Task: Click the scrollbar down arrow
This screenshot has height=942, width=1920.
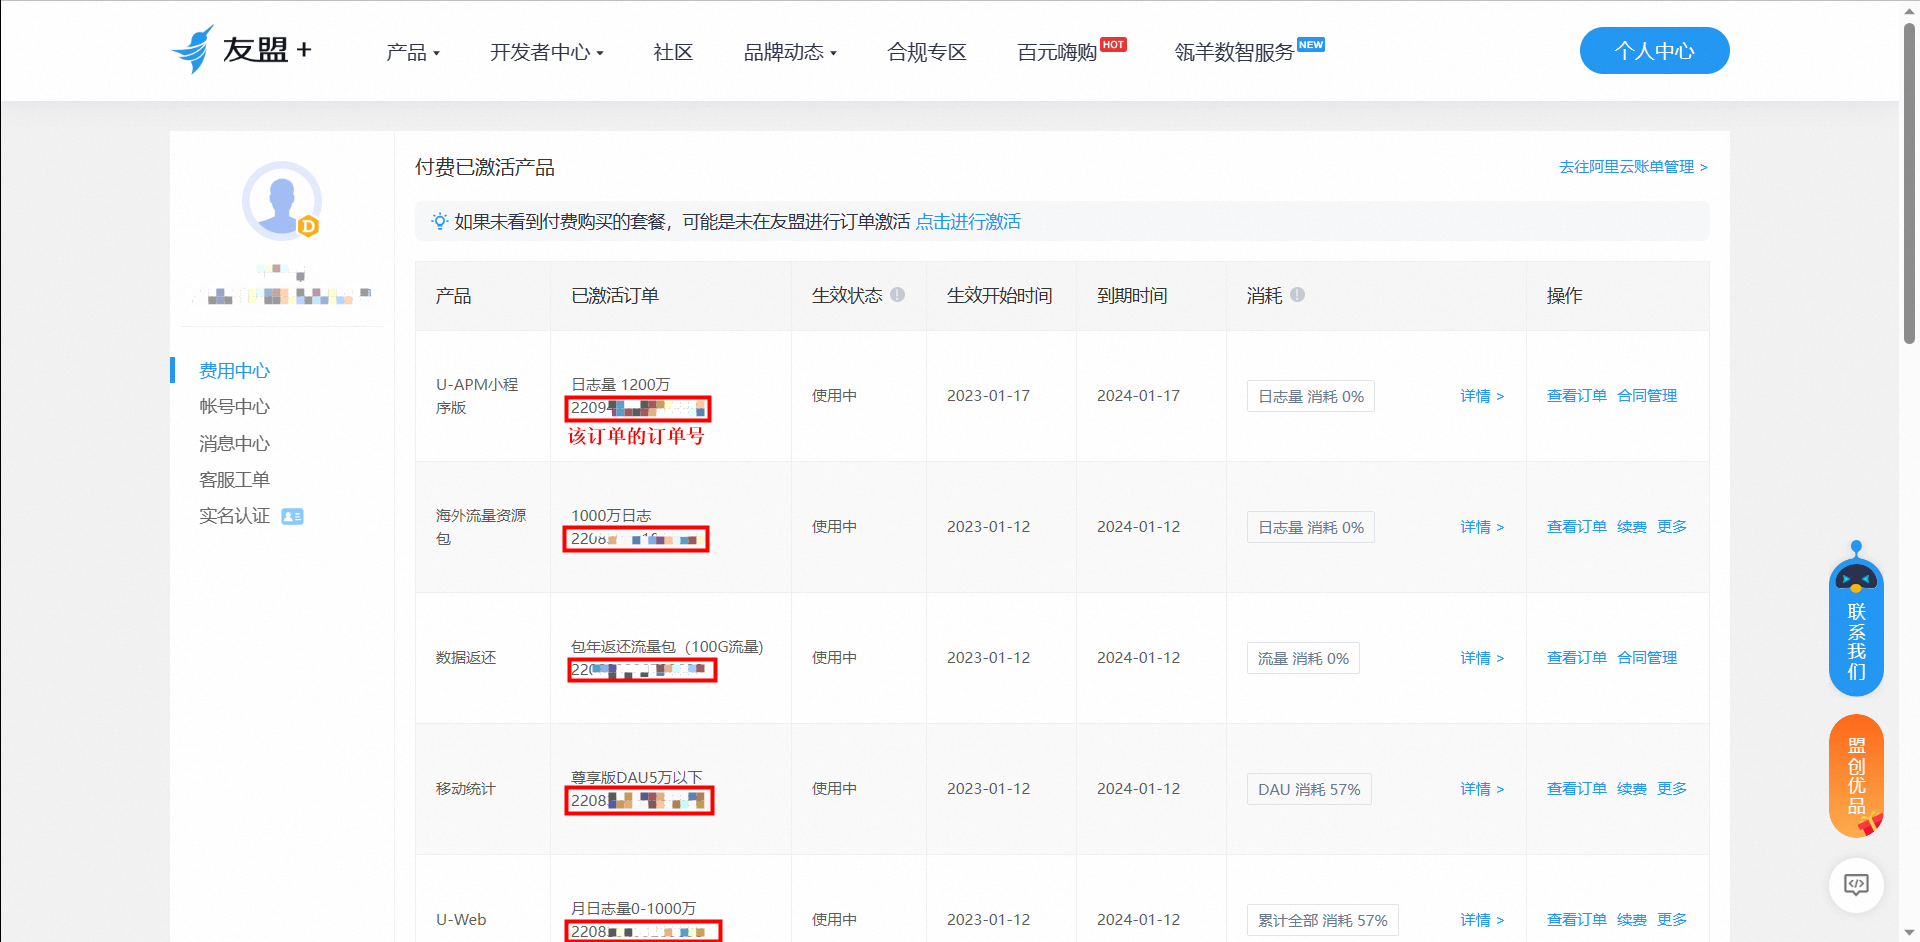Action: pos(1909,932)
